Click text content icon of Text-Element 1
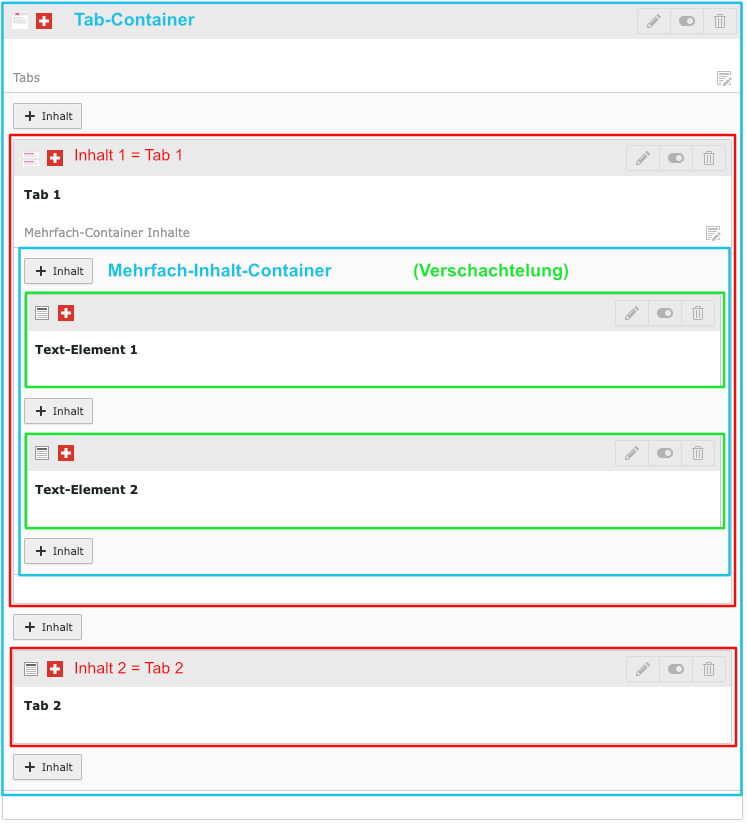The height and width of the screenshot is (823, 747). click(x=42, y=313)
